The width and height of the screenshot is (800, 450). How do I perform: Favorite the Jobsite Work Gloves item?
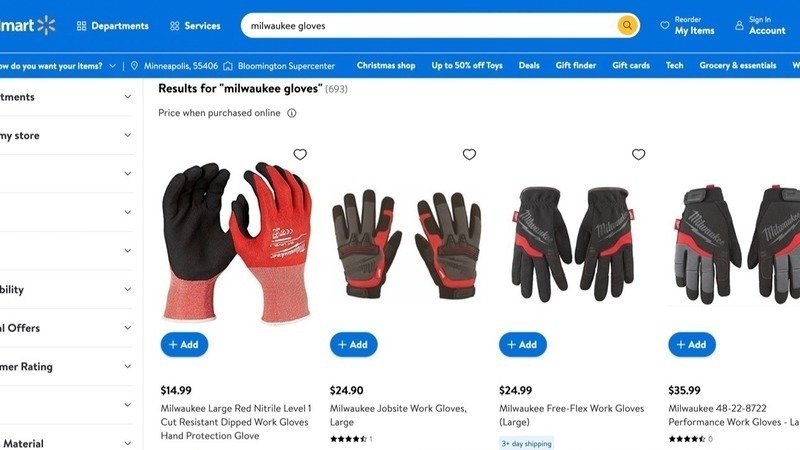(469, 154)
